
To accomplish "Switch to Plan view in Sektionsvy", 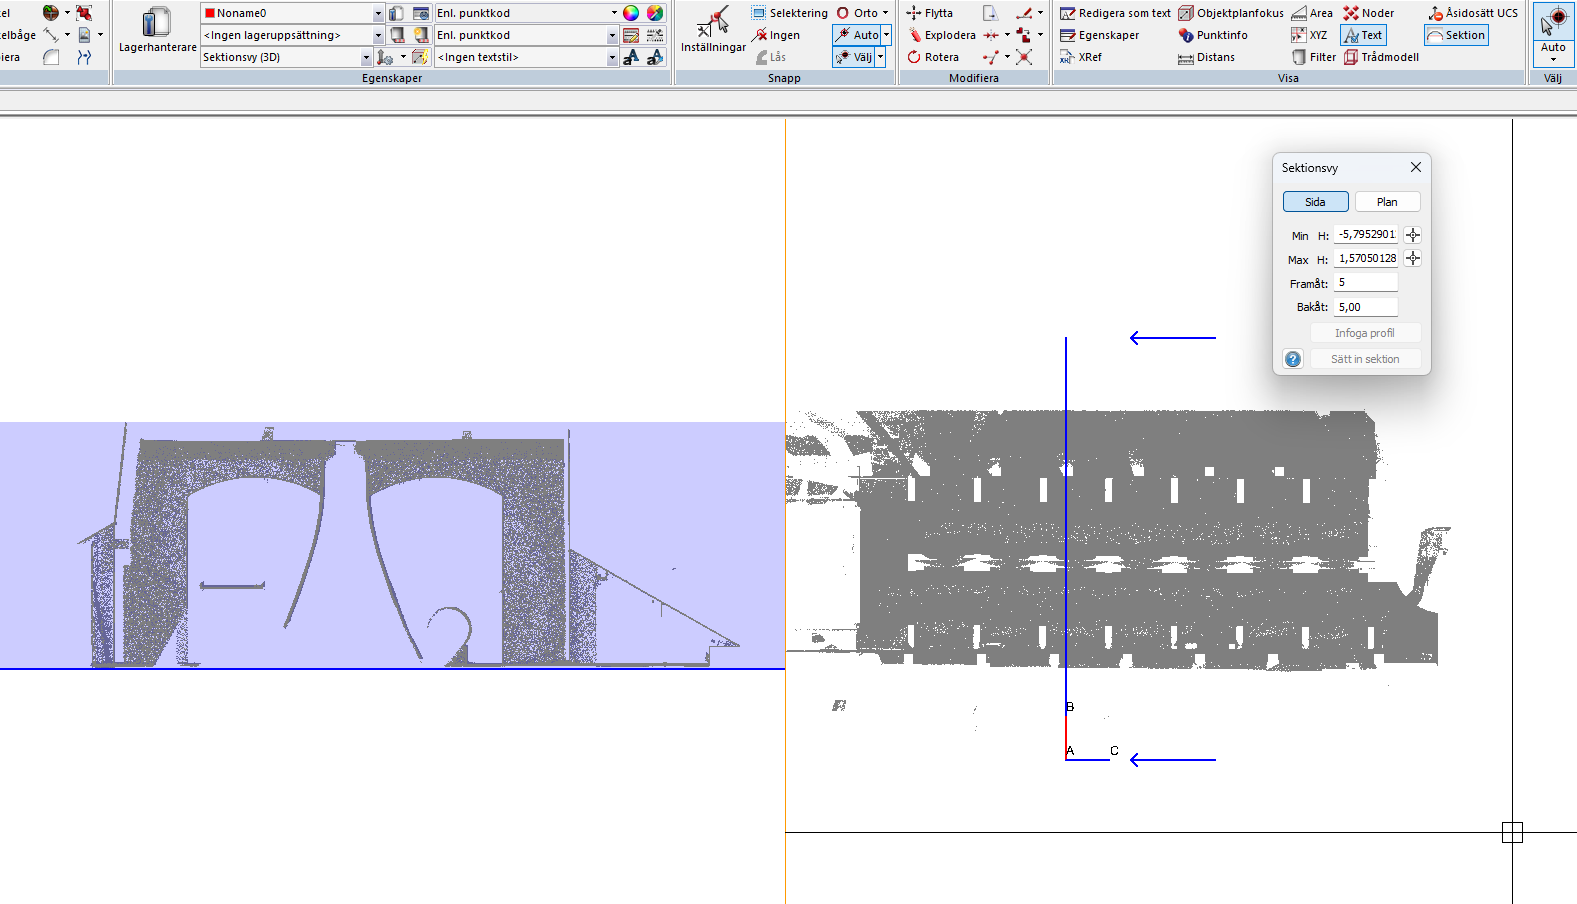I will pyautogui.click(x=1387, y=202).
